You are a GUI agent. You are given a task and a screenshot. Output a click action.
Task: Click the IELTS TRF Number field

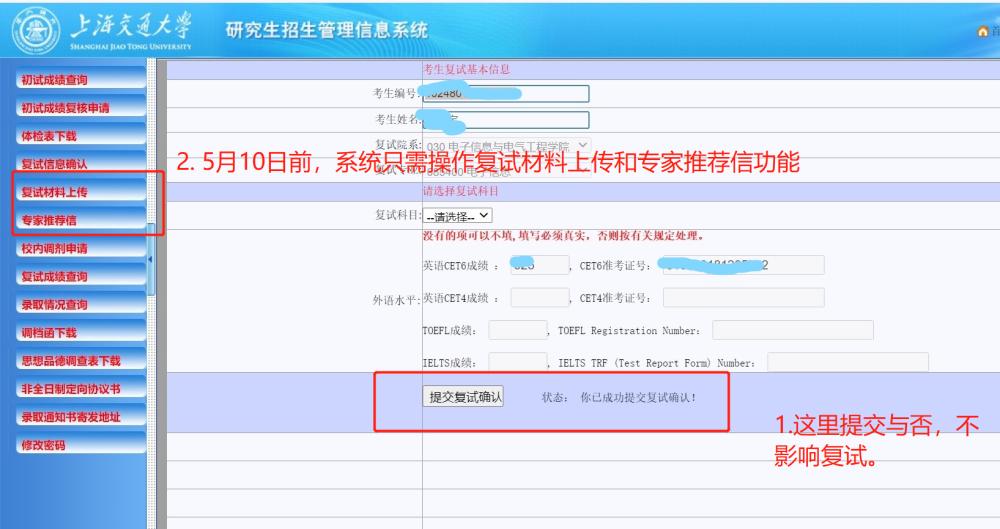click(848, 362)
